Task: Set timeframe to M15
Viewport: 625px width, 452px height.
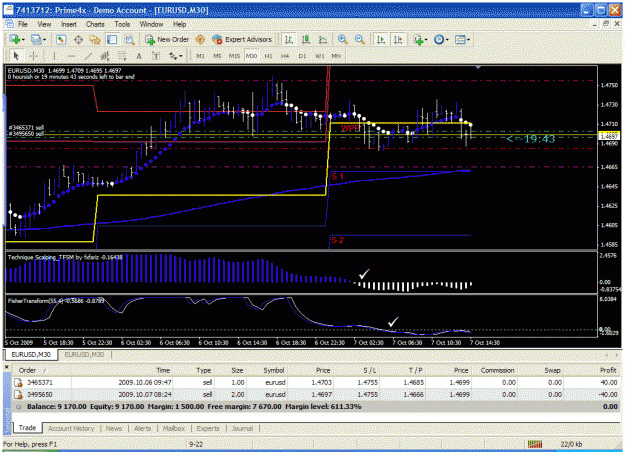Action: click(x=234, y=56)
